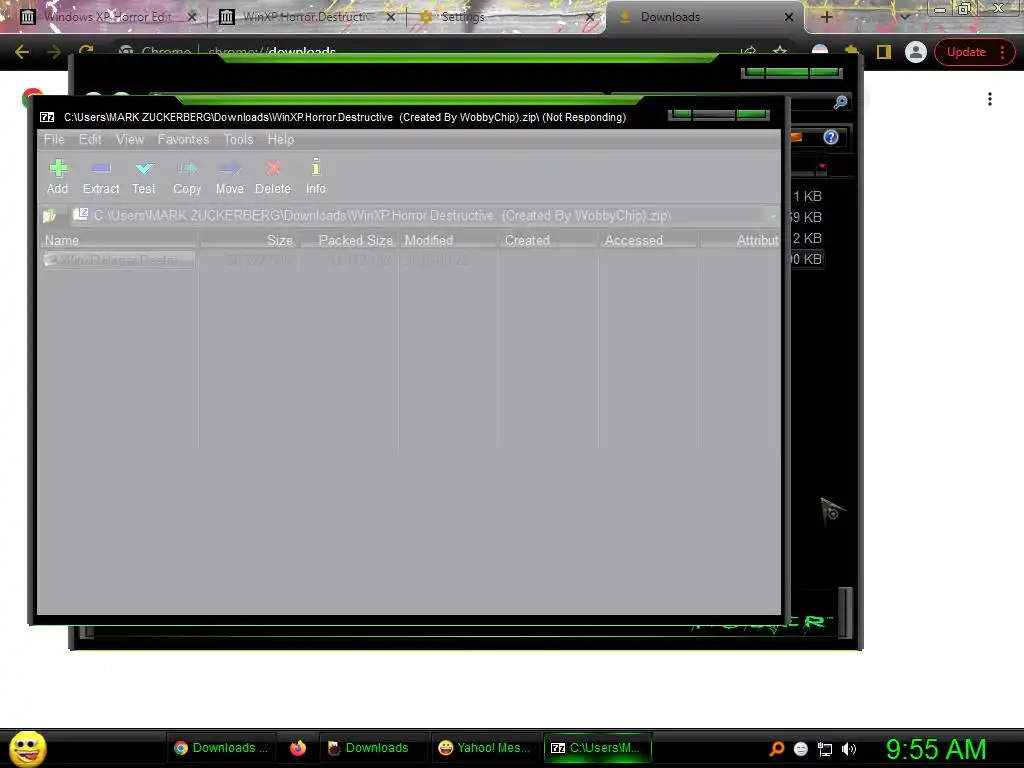Switch to 7-Zip C:\Users taskbar button
The width and height of the screenshot is (1024, 768).
point(596,748)
